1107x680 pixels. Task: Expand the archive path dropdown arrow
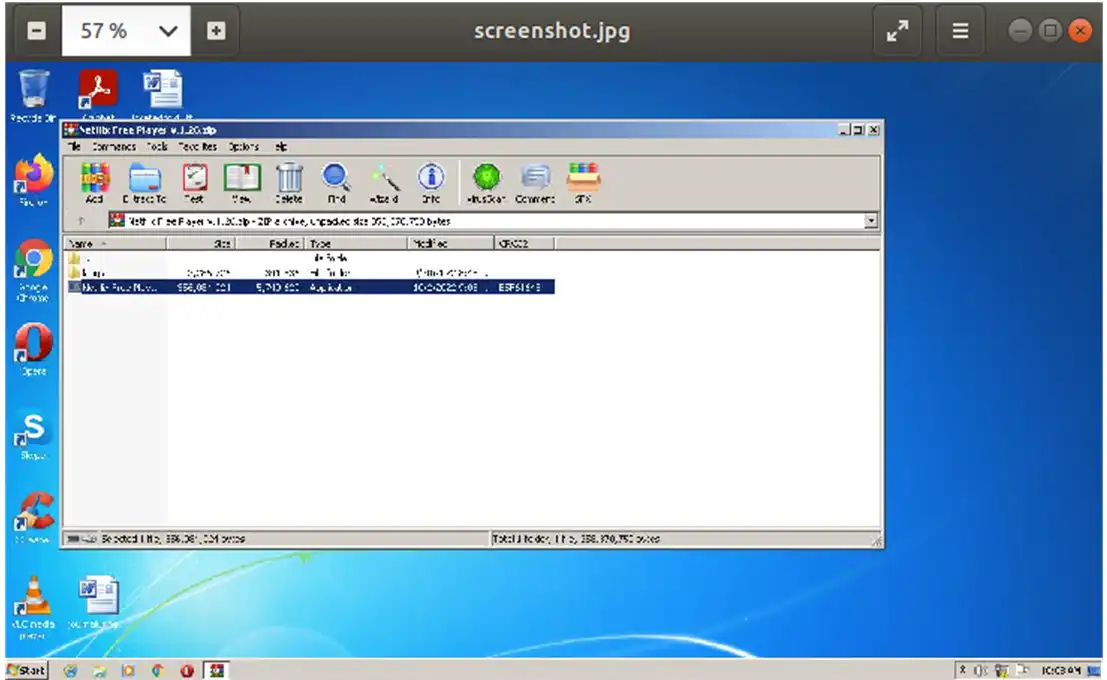(871, 221)
